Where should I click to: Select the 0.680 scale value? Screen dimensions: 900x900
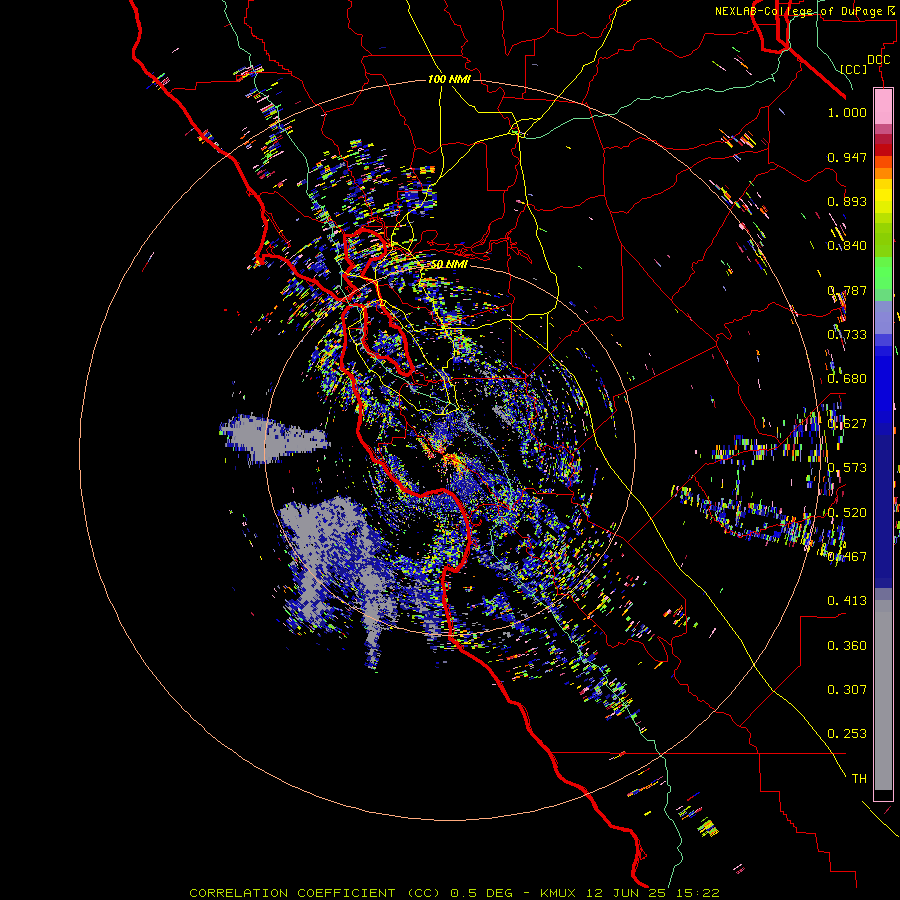847,379
